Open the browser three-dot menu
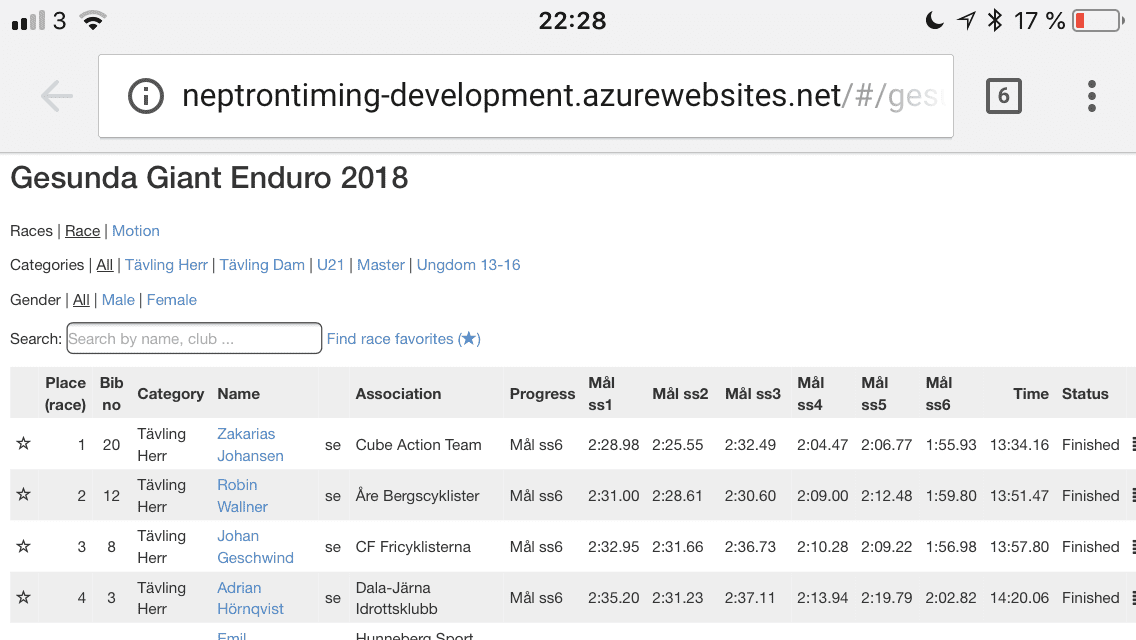Viewport: 1136px width, 640px height. pos(1092,96)
